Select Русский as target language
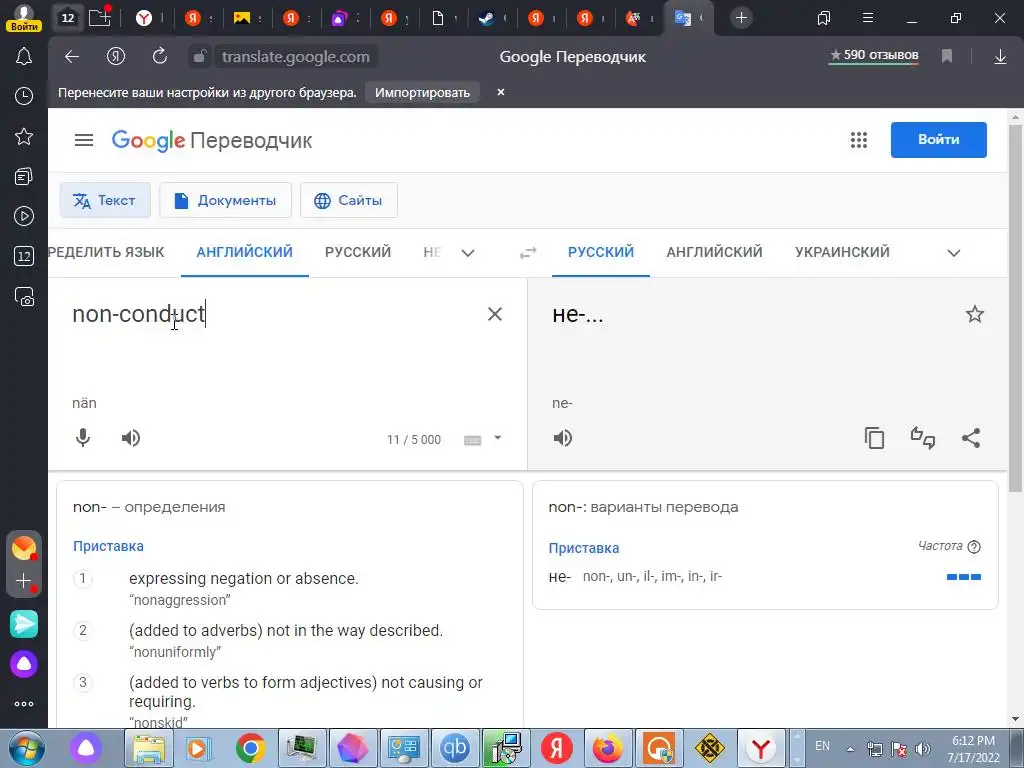 (601, 252)
